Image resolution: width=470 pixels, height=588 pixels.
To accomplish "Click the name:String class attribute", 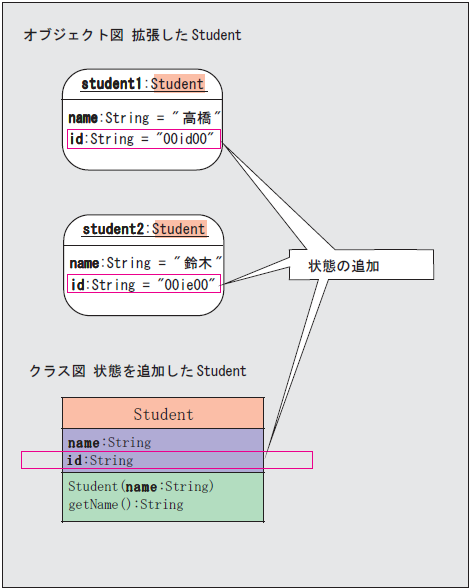I will click(110, 442).
